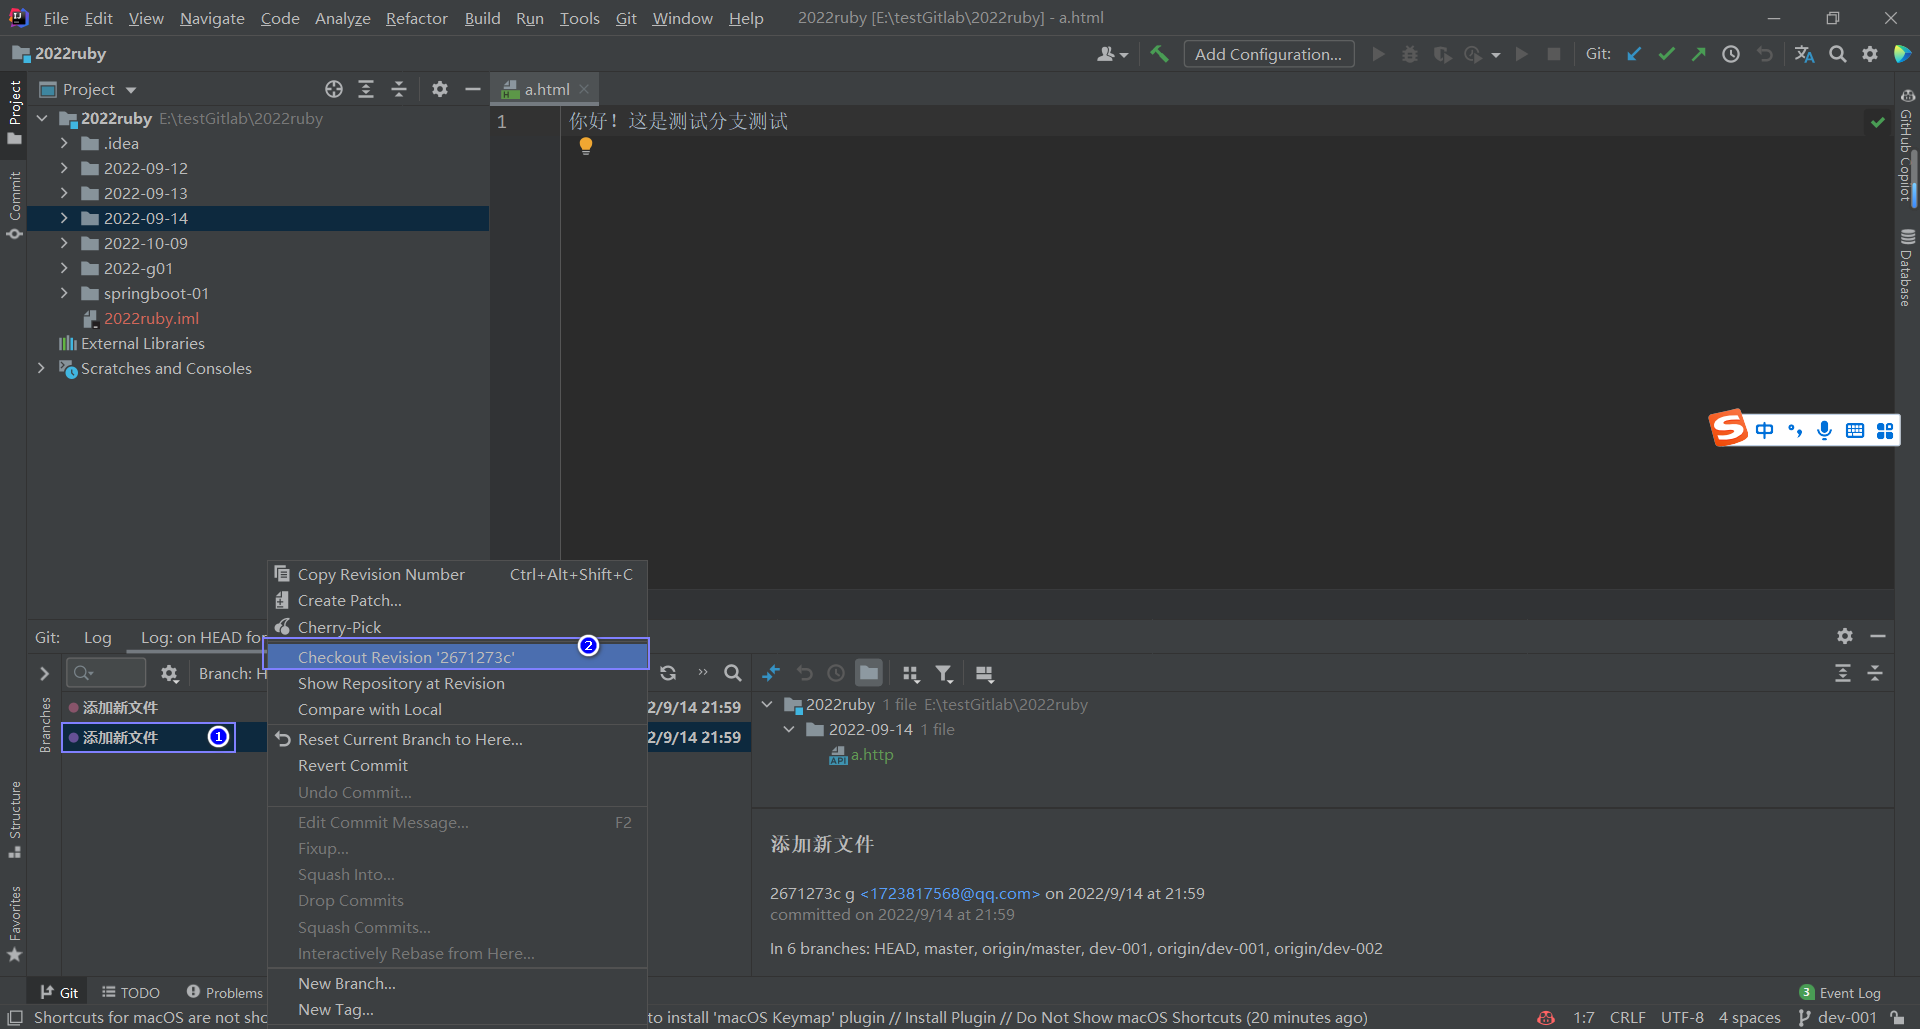This screenshot has height=1029, width=1920.
Task: Click Git Commit green checkmark
Action: tap(1666, 54)
